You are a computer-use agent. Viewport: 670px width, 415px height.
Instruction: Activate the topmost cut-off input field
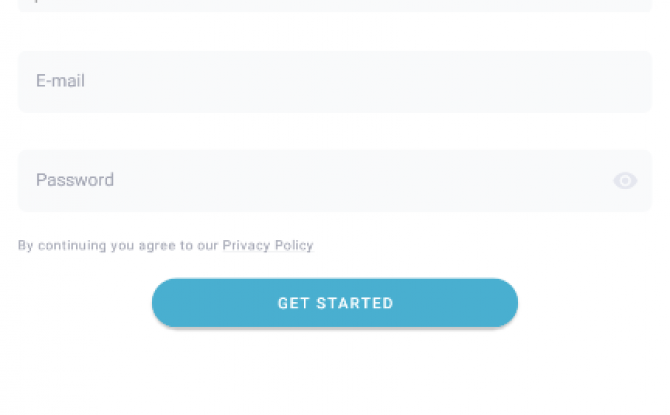[335, 6]
